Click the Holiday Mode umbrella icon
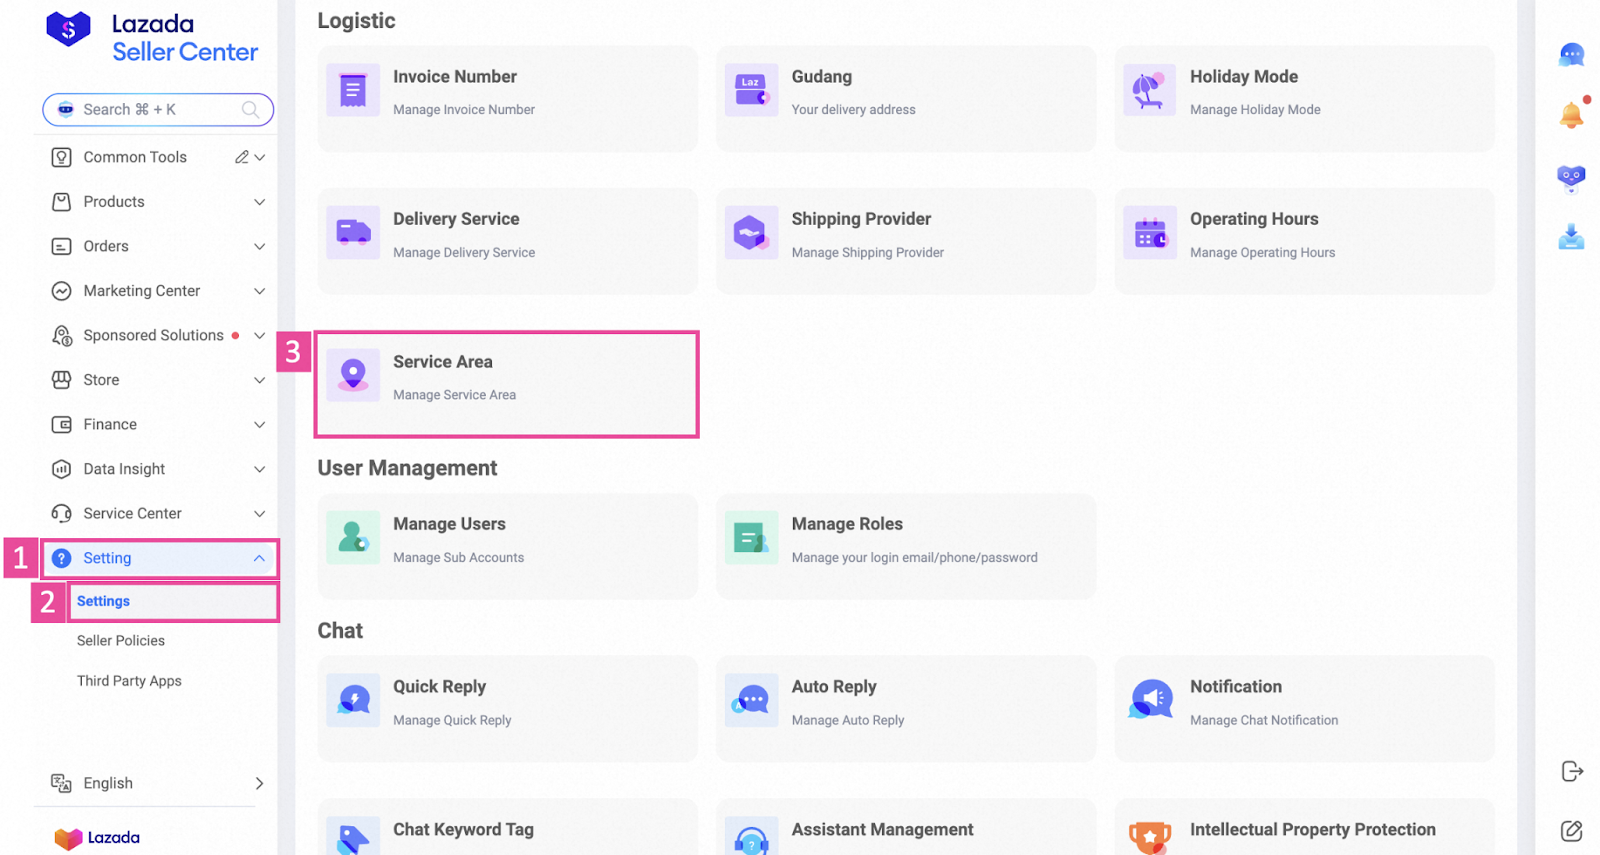 [x=1149, y=91]
